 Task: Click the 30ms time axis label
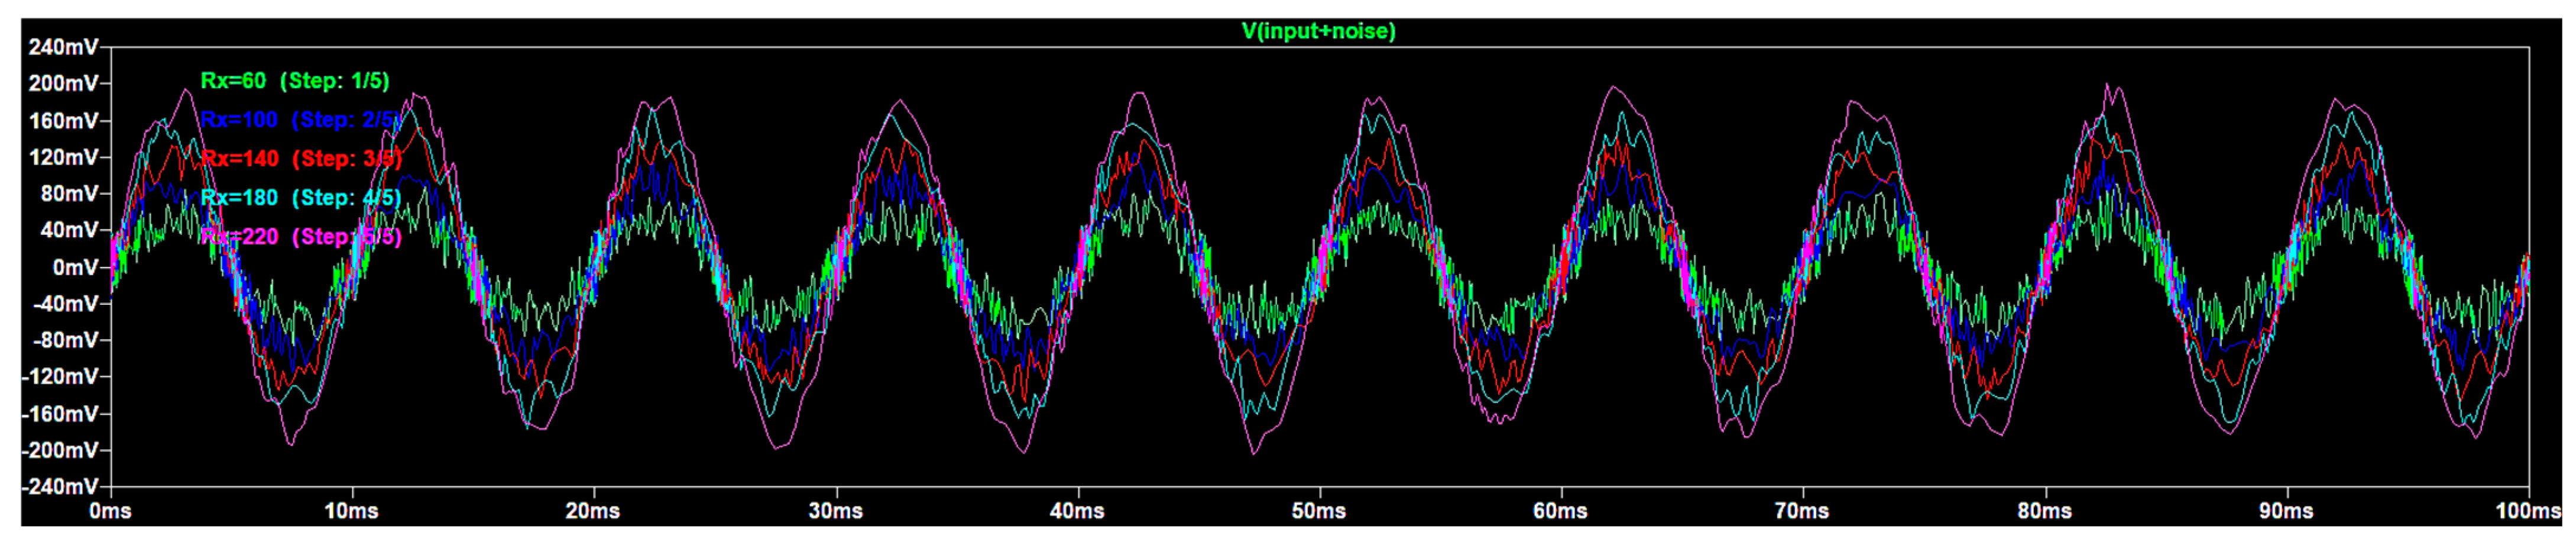click(x=835, y=512)
